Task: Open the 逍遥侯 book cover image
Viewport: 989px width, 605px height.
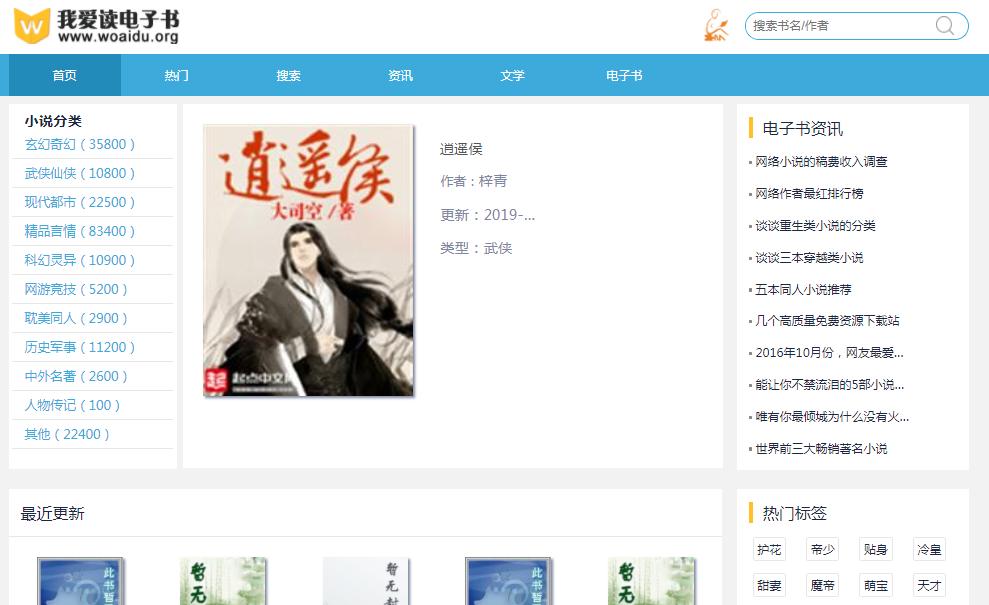Action: pyautogui.click(x=307, y=260)
